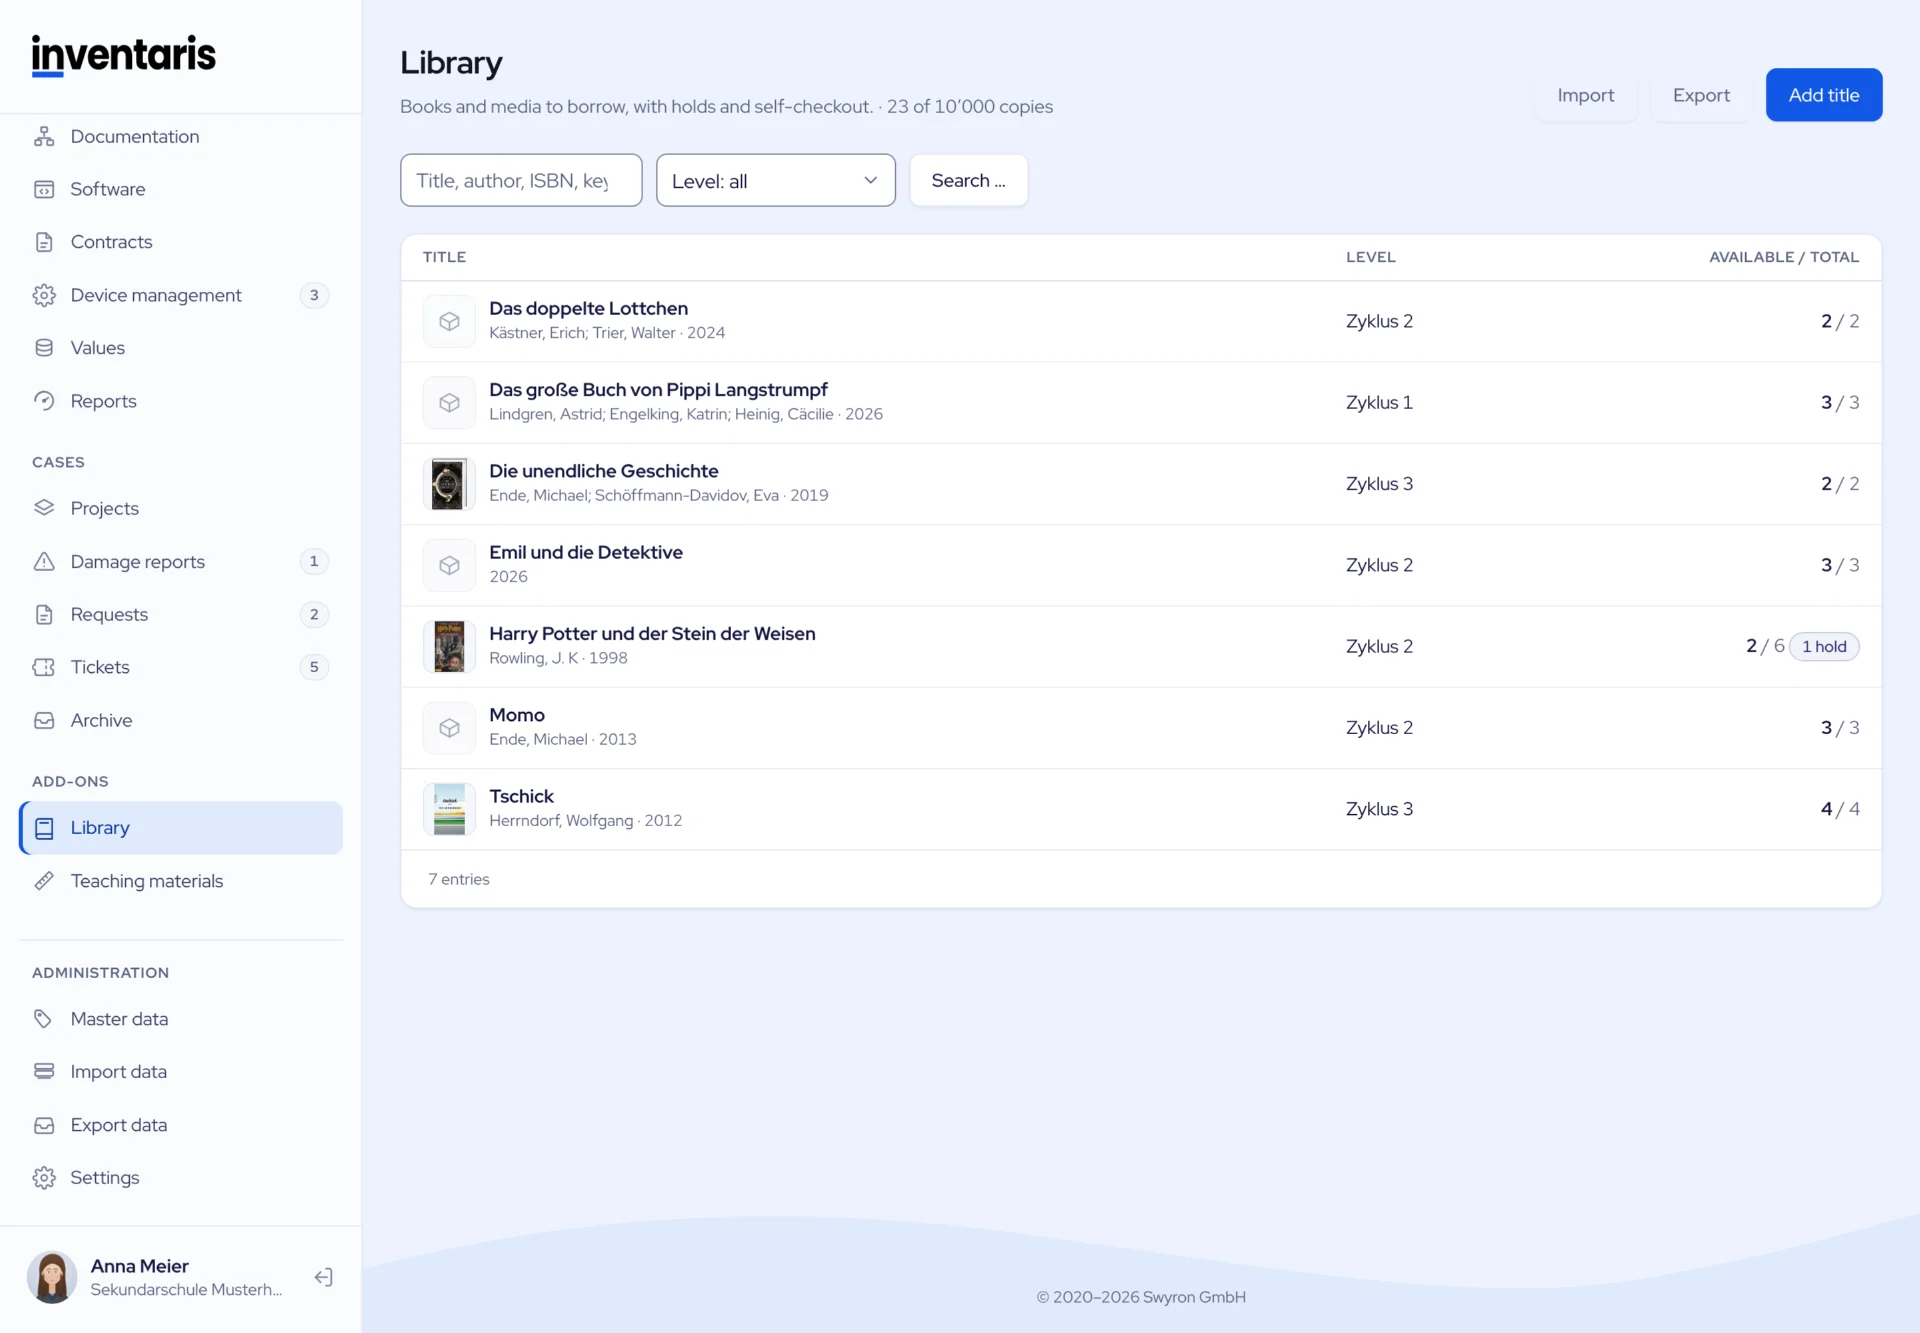Open the Momo book entry

(x=516, y=715)
